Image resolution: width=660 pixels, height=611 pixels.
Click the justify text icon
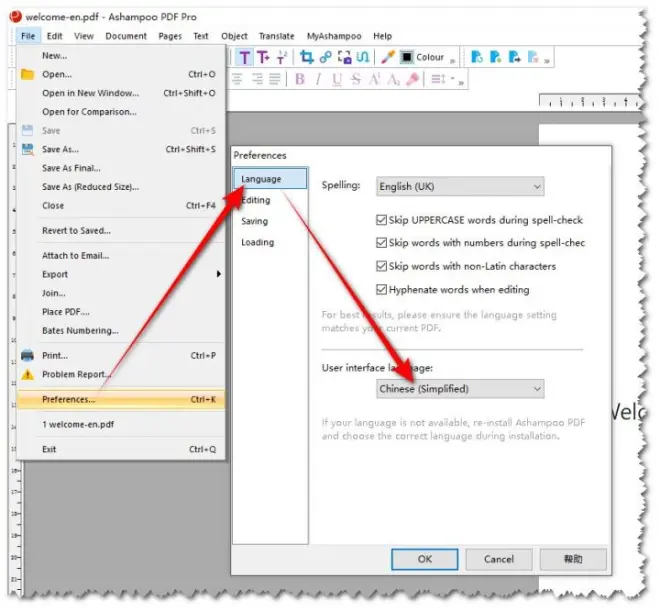pyautogui.click(x=274, y=79)
